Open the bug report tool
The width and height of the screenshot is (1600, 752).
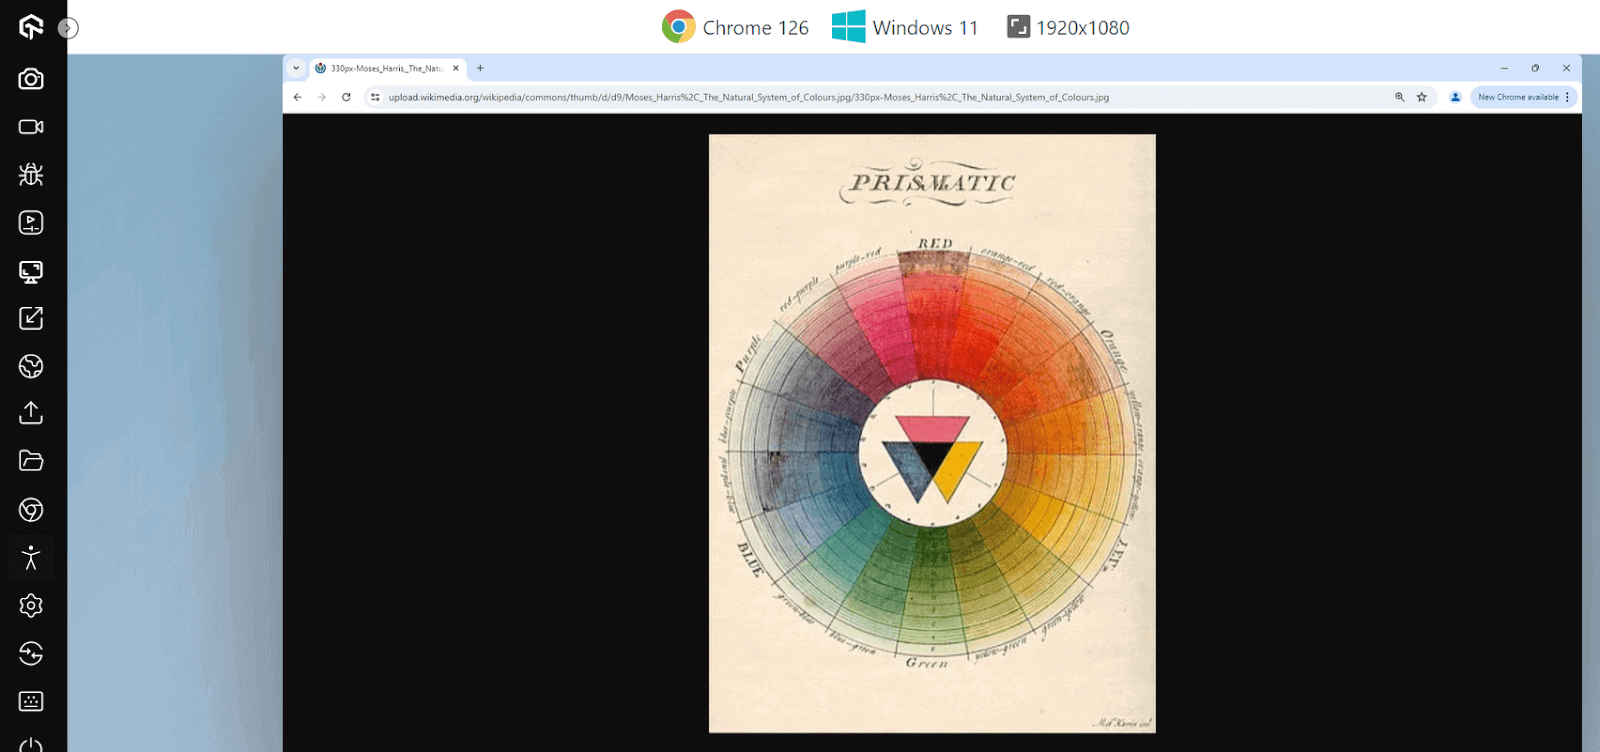[x=31, y=175]
